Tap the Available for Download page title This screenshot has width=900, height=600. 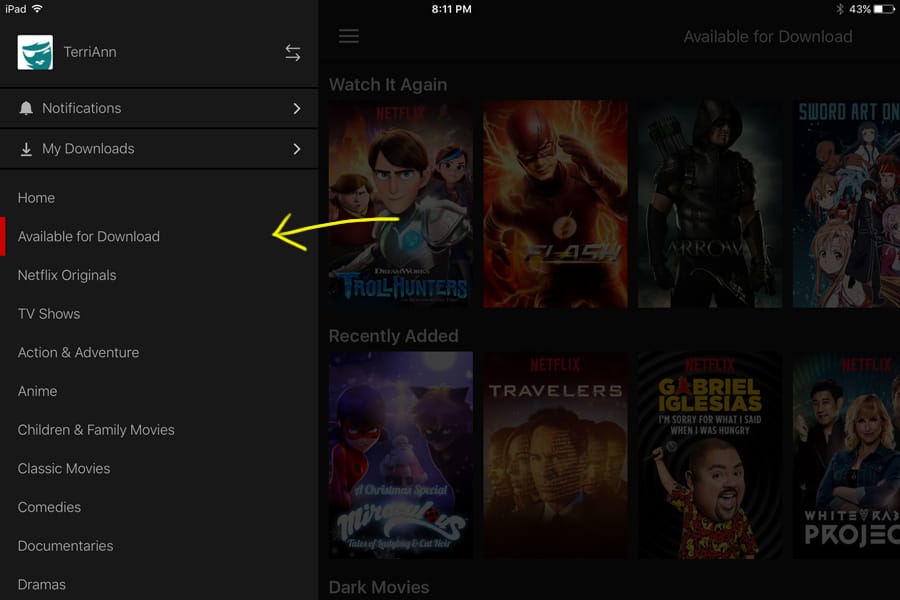click(767, 37)
